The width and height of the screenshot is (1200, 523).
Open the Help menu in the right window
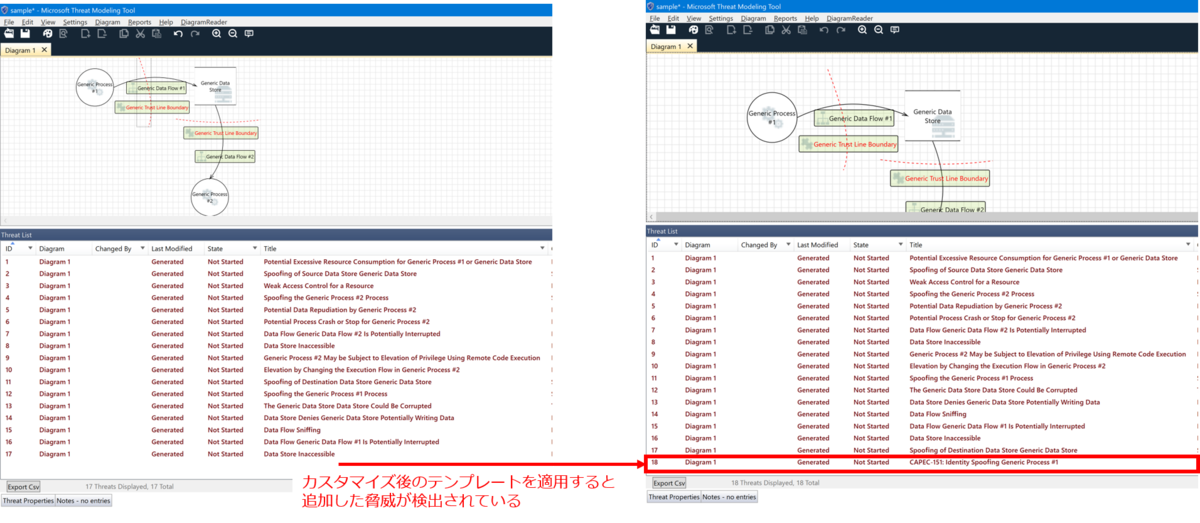point(812,18)
